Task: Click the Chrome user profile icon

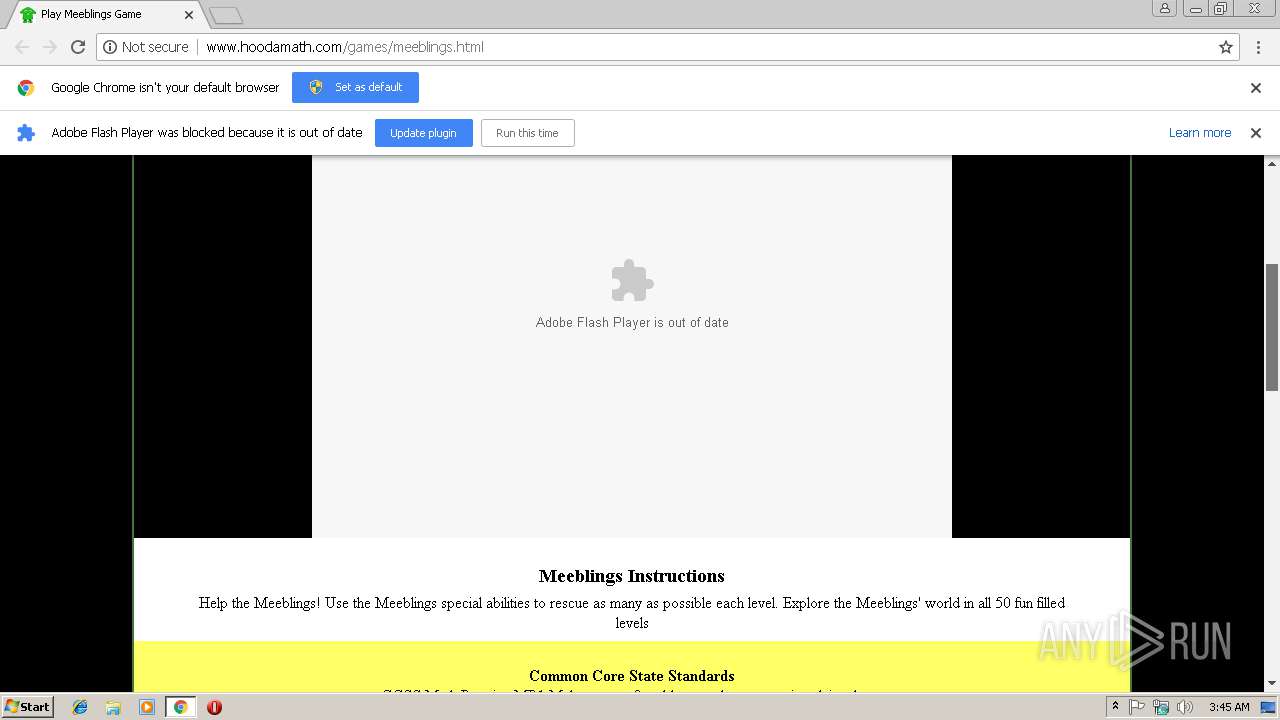Action: point(1165,8)
